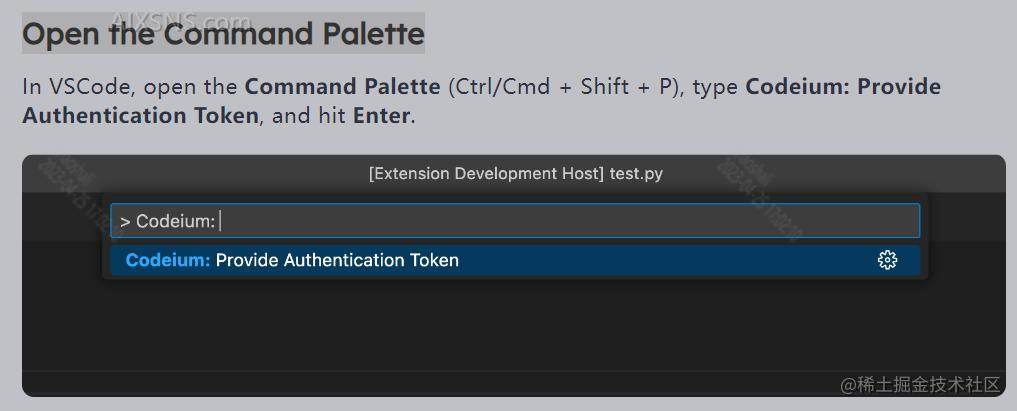This screenshot has height=411, width=1017.
Task: Click the '@稀土掘金技术社区' watermark
Action: point(919,384)
